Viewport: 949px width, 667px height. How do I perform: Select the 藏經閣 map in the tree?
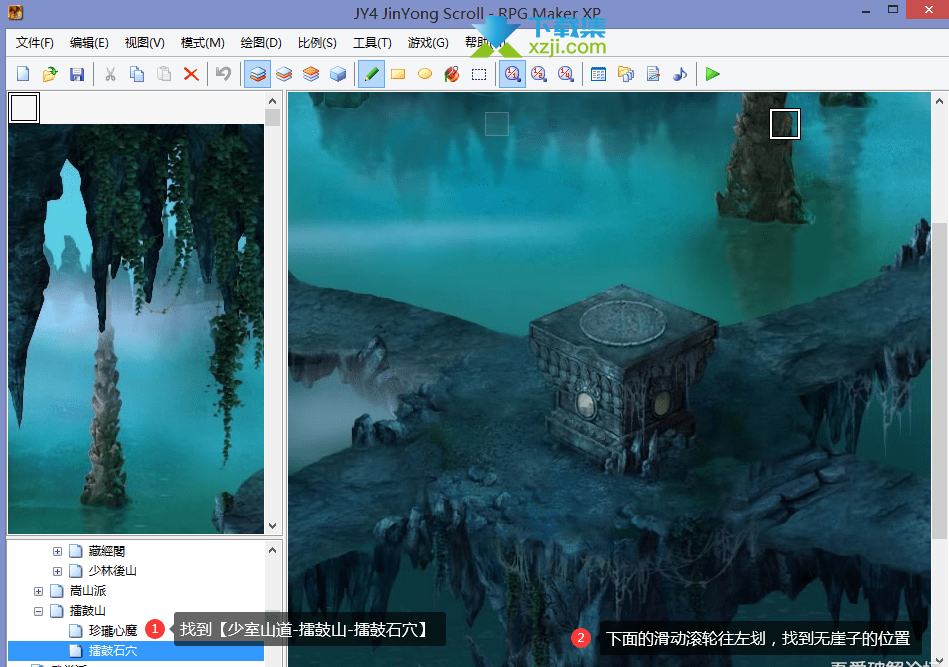pos(107,551)
